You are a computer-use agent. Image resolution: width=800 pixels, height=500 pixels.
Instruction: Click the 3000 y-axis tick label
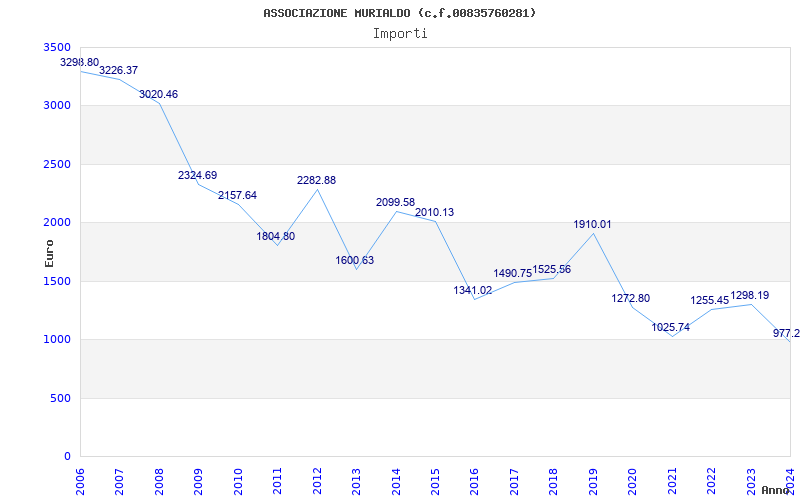pos(57,106)
